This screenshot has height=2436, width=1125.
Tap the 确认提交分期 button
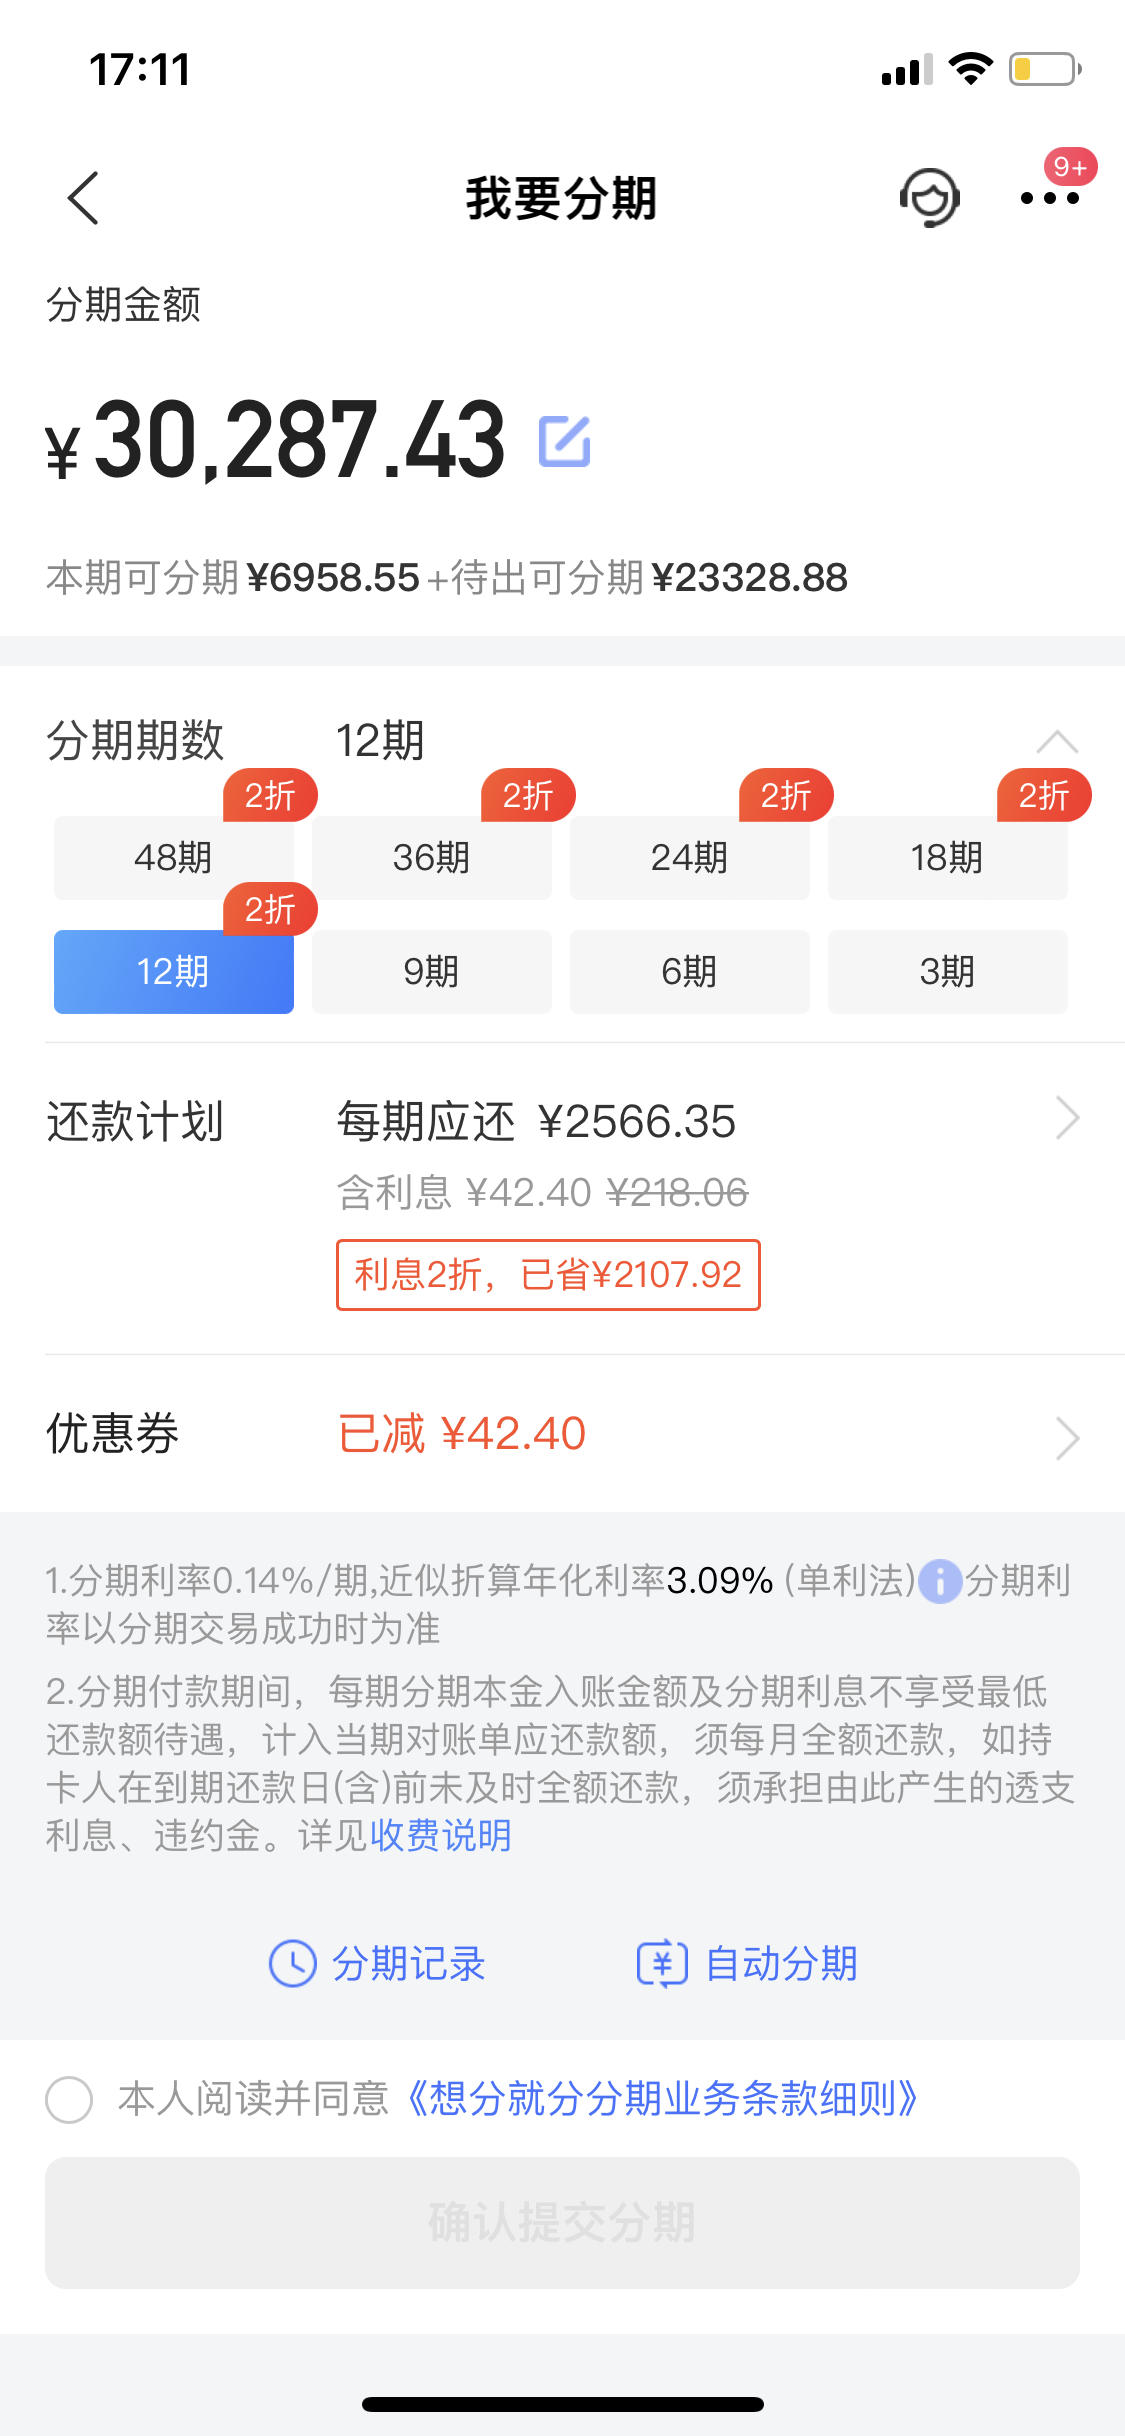coord(562,2223)
